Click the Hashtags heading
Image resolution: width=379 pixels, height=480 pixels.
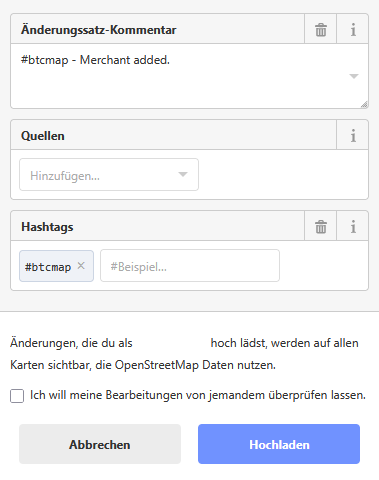pos(47,227)
